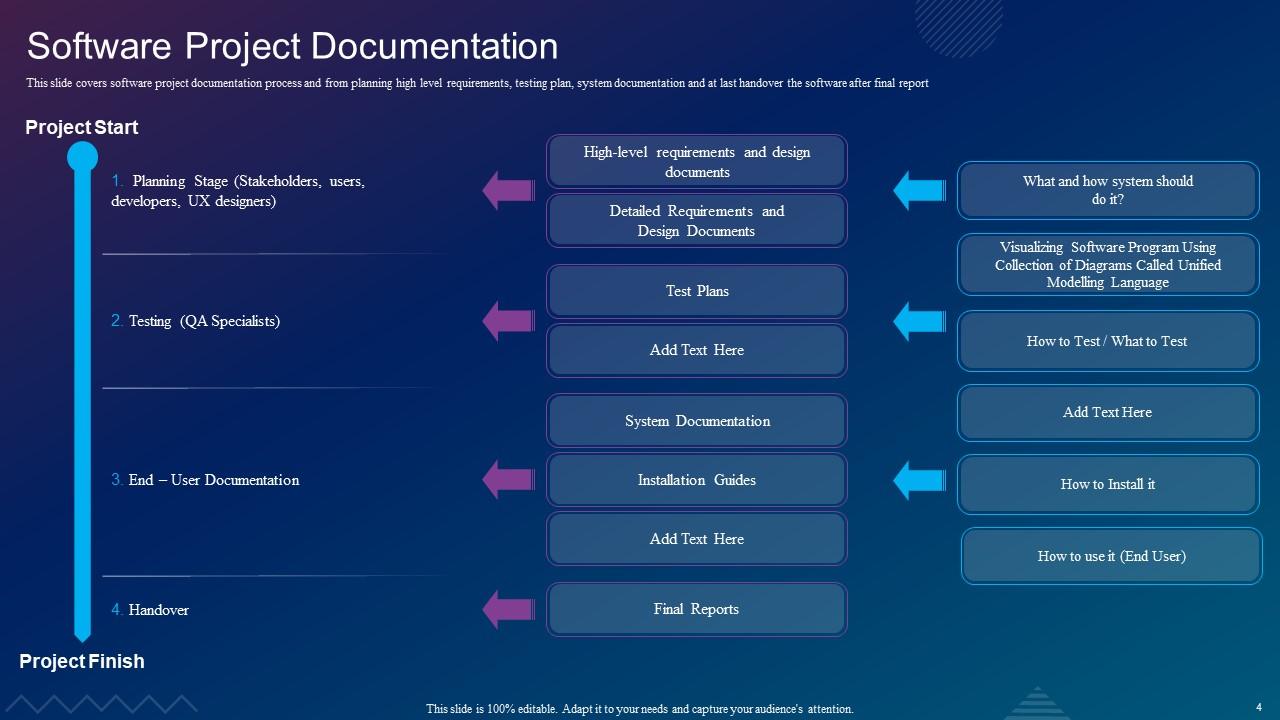Select the High-level requirements and design documents box
Image resolution: width=1280 pixels, height=720 pixels.
696,161
